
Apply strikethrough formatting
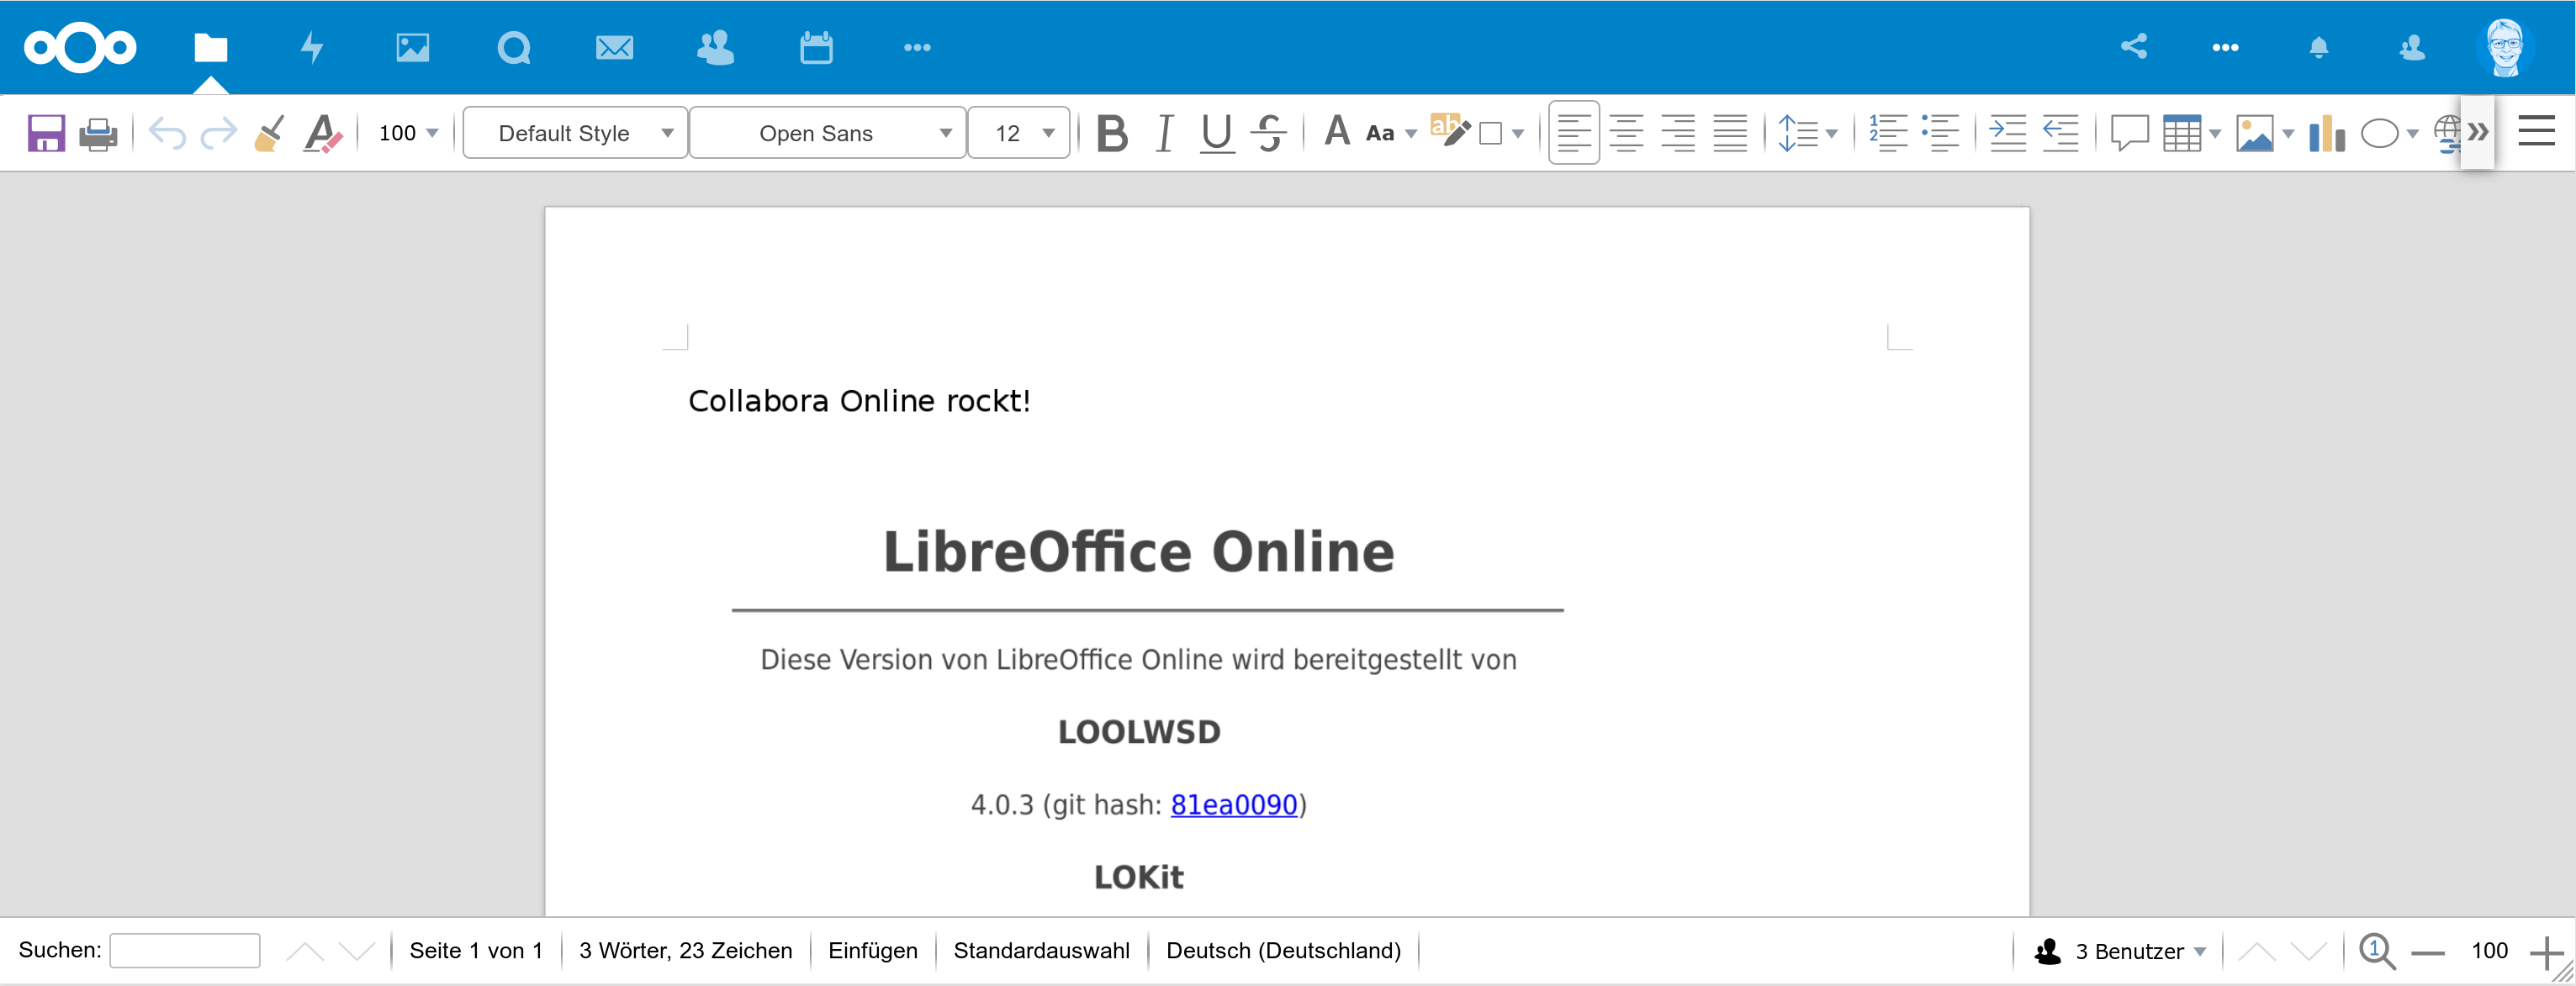pos(1269,132)
